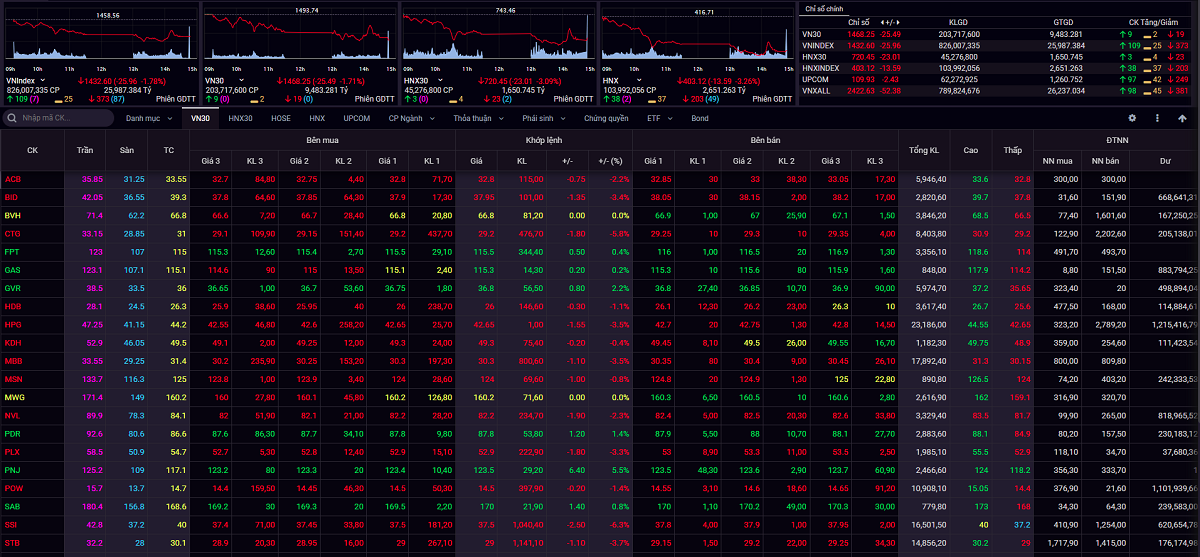Click the Tổng KL column header
Viewport: 1200px width, 557px height.
pos(923,150)
